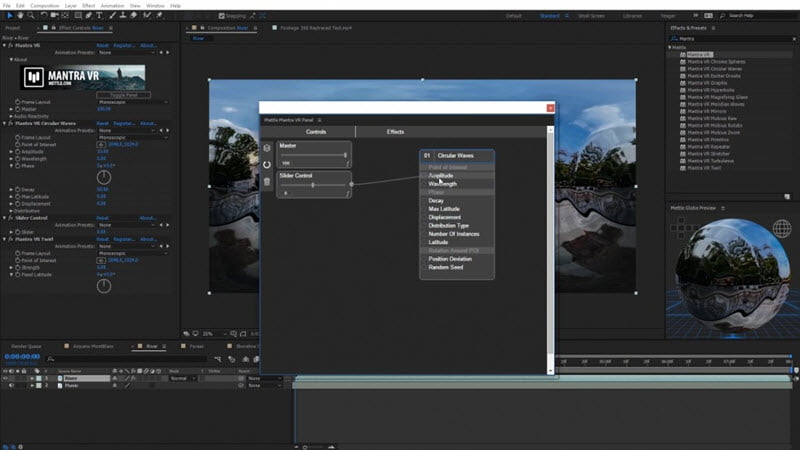Expand the Distribution group
Image resolution: width=800 pixels, height=450 pixels.
coord(11,211)
